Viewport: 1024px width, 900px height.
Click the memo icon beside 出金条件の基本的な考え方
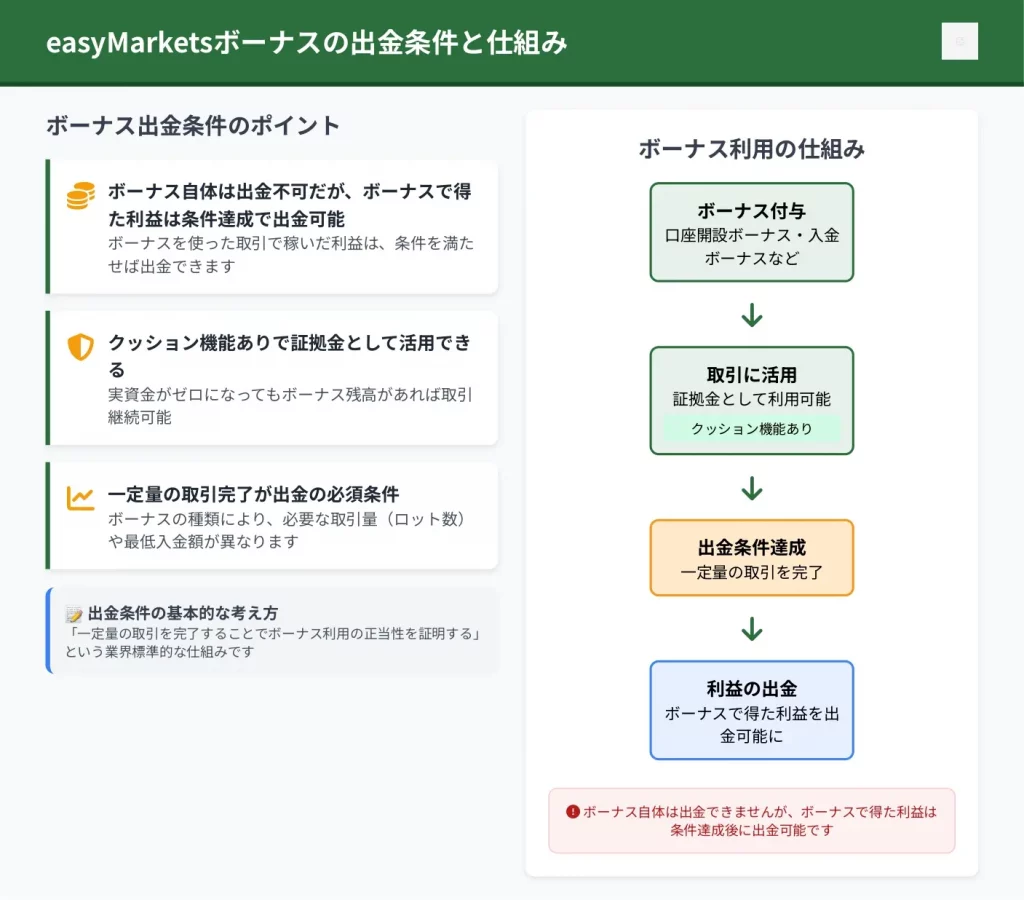point(73,614)
